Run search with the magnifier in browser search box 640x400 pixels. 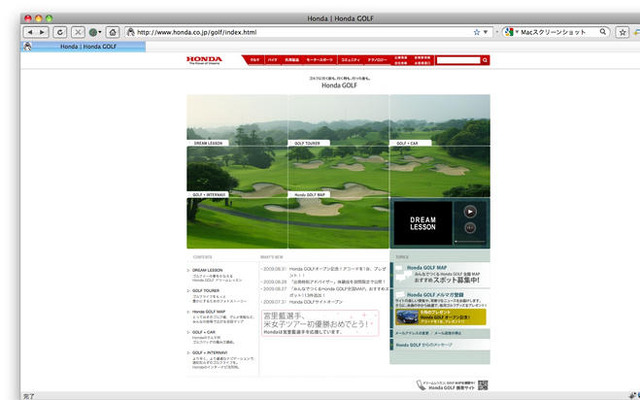(603, 32)
